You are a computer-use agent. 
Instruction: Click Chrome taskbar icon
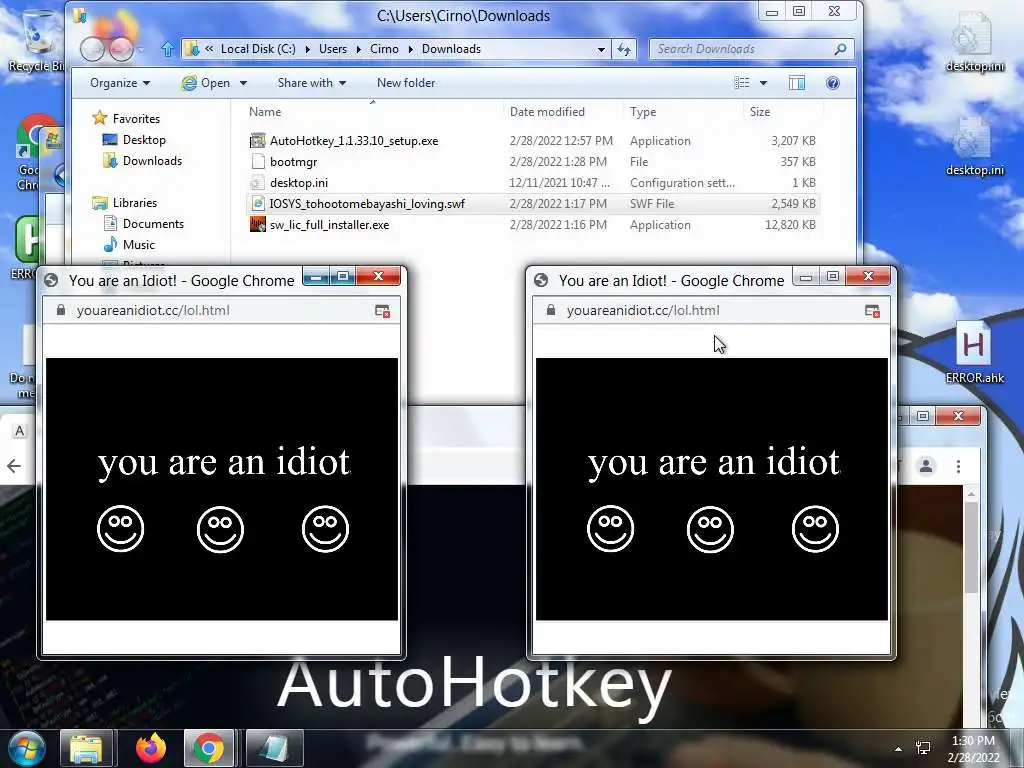tap(208, 748)
